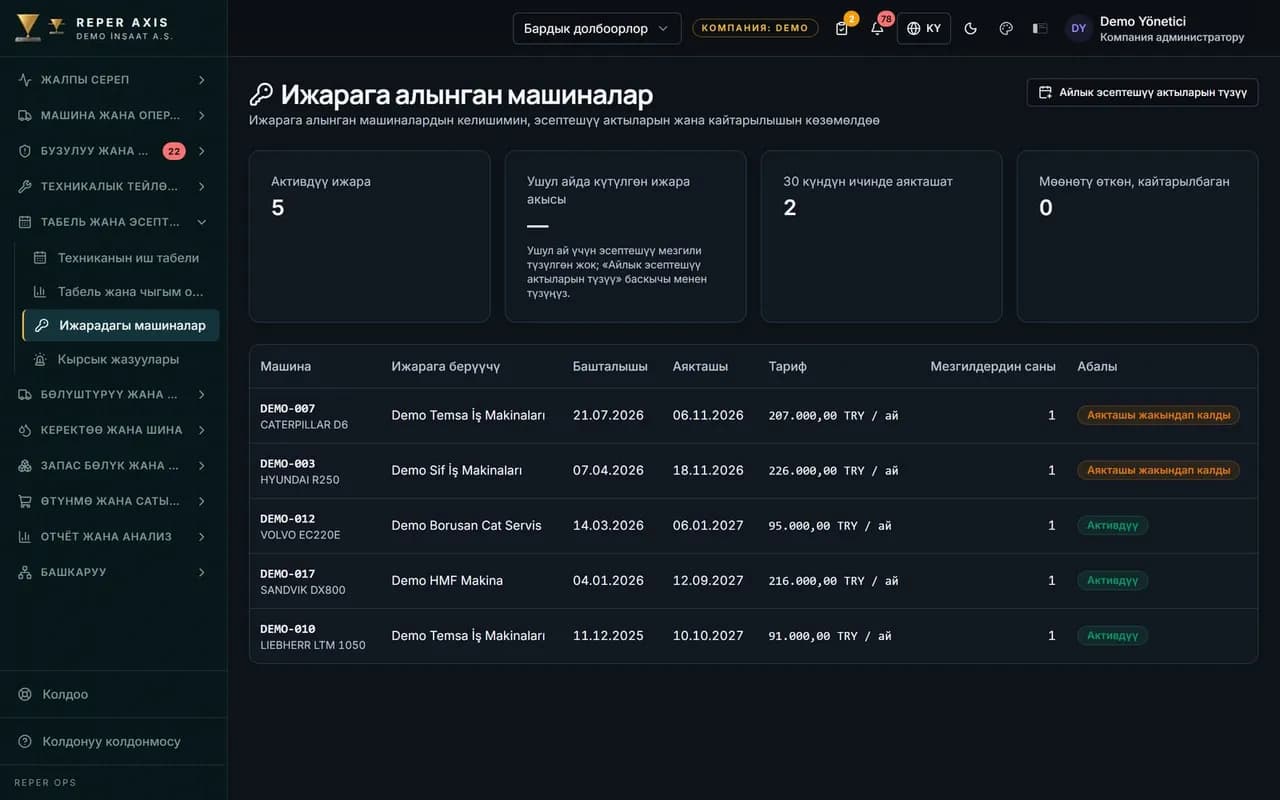Click Активдүү status badge for DEMO-012

pos(1112,525)
